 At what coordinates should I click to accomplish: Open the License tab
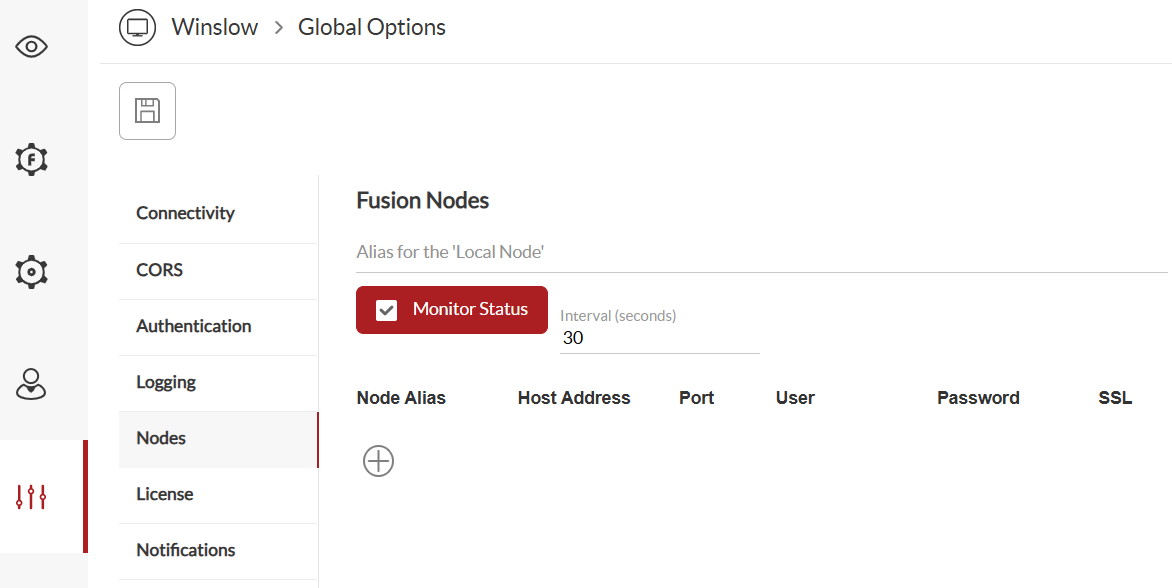tap(218, 495)
